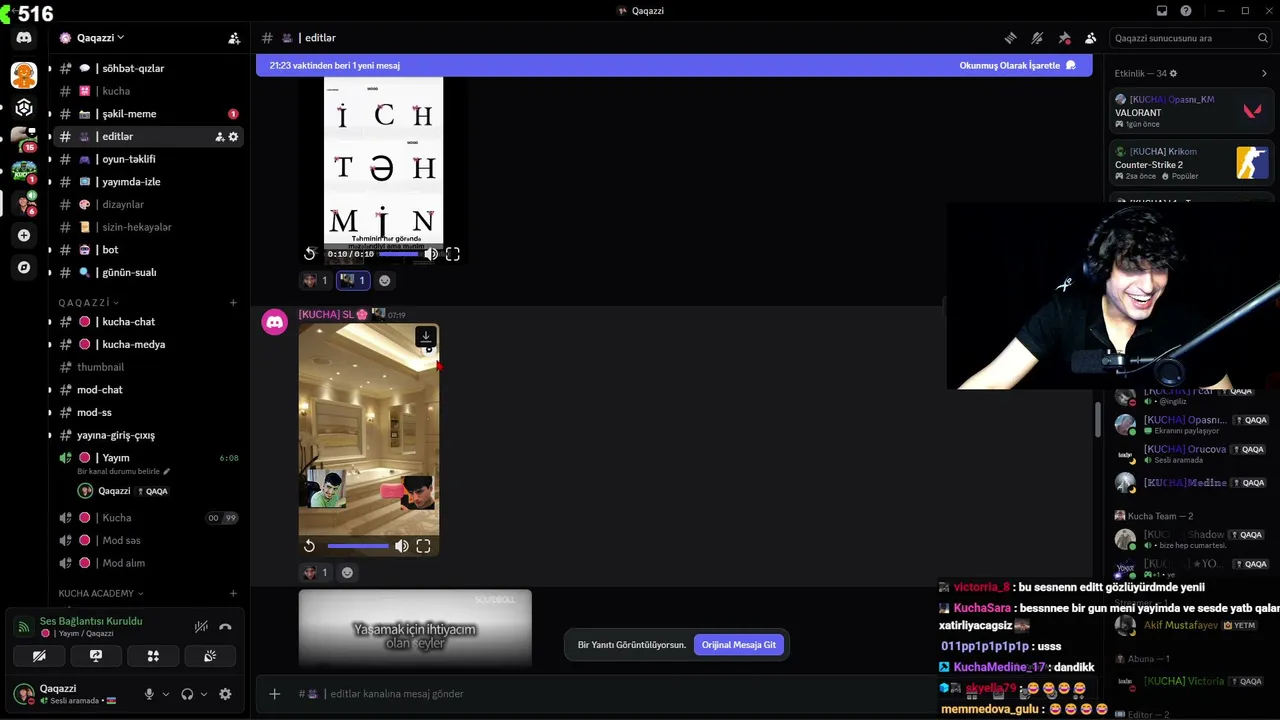The image size is (1280, 720).
Task: Click Orijinal Mesaja Git button
Action: [739, 645]
